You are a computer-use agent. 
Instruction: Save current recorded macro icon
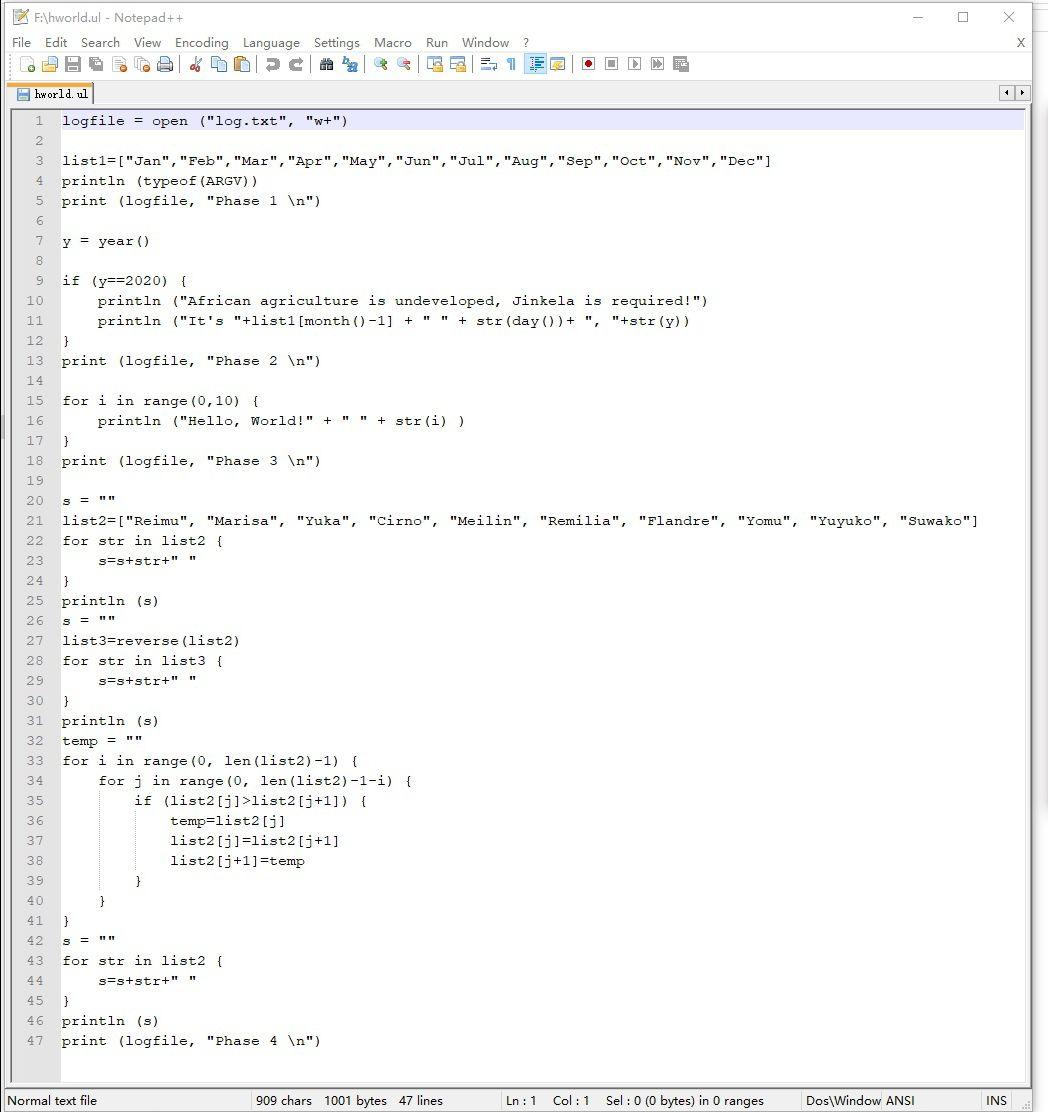681,65
